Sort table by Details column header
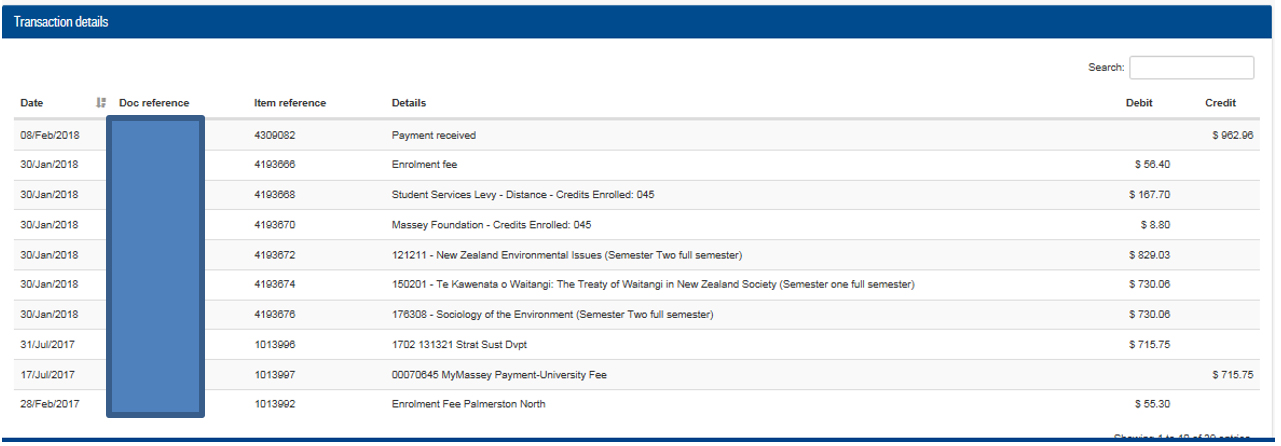Screen dimensions: 1281x446 click(x=409, y=103)
